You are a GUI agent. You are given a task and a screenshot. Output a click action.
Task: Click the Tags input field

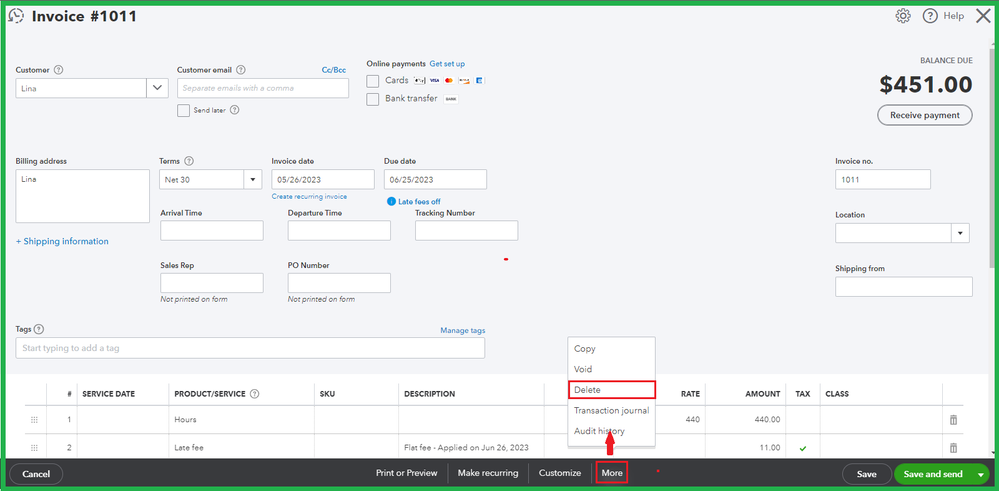[250, 348]
